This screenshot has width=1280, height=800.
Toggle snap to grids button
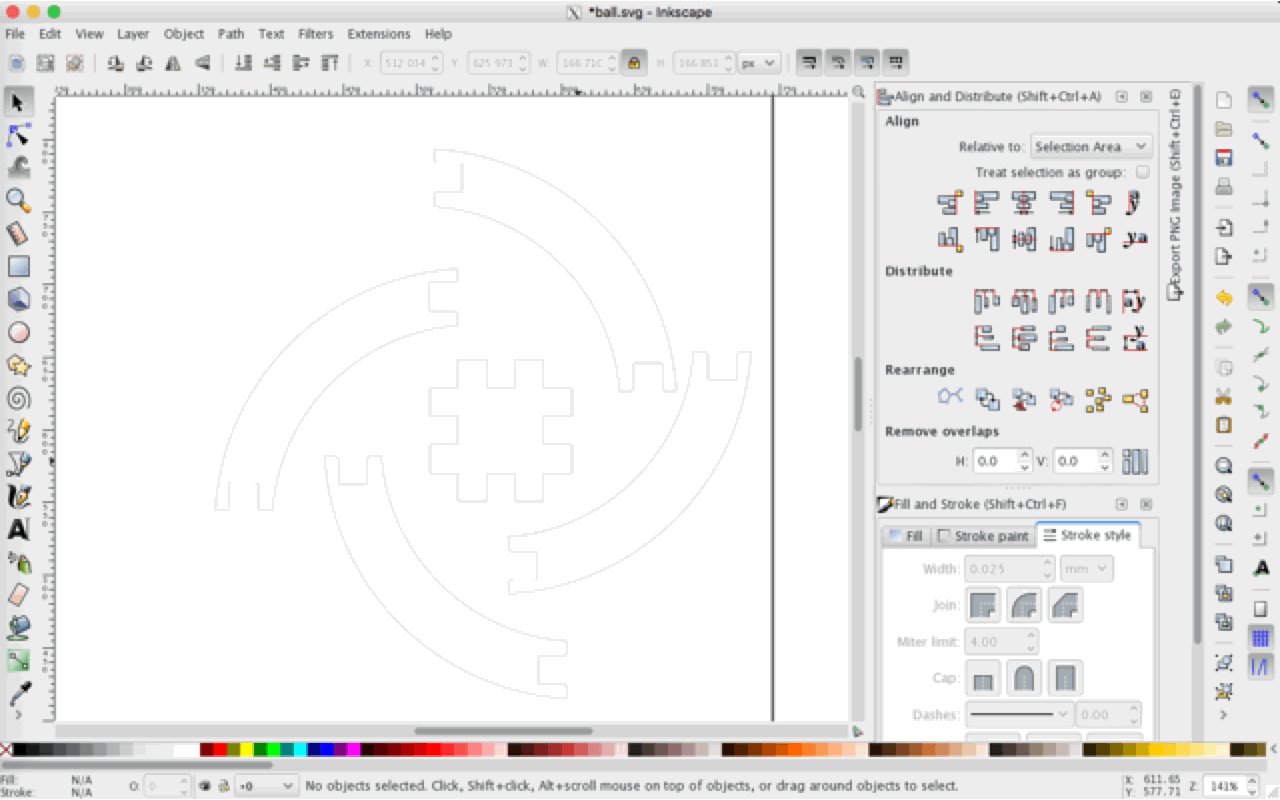coord(1261,638)
